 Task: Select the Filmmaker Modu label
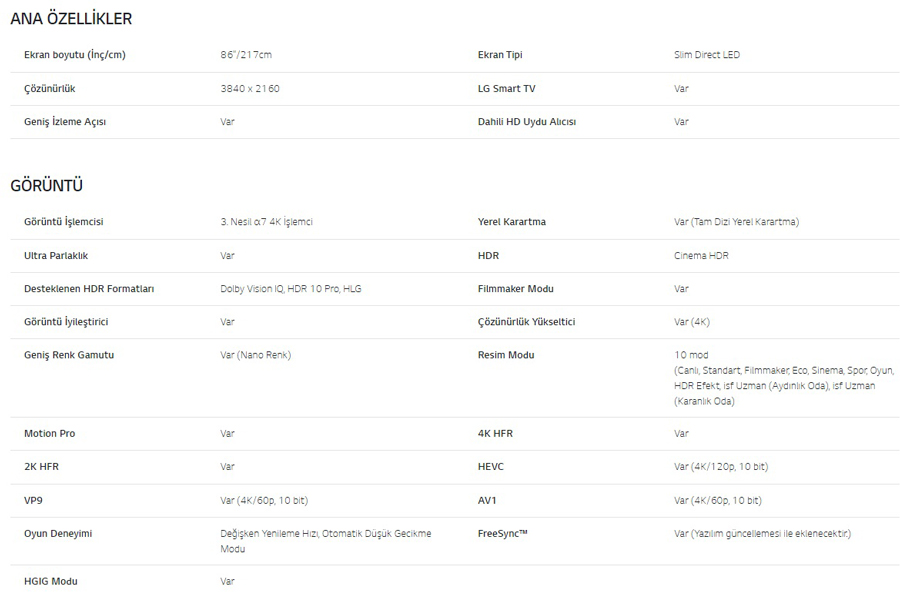(515, 289)
